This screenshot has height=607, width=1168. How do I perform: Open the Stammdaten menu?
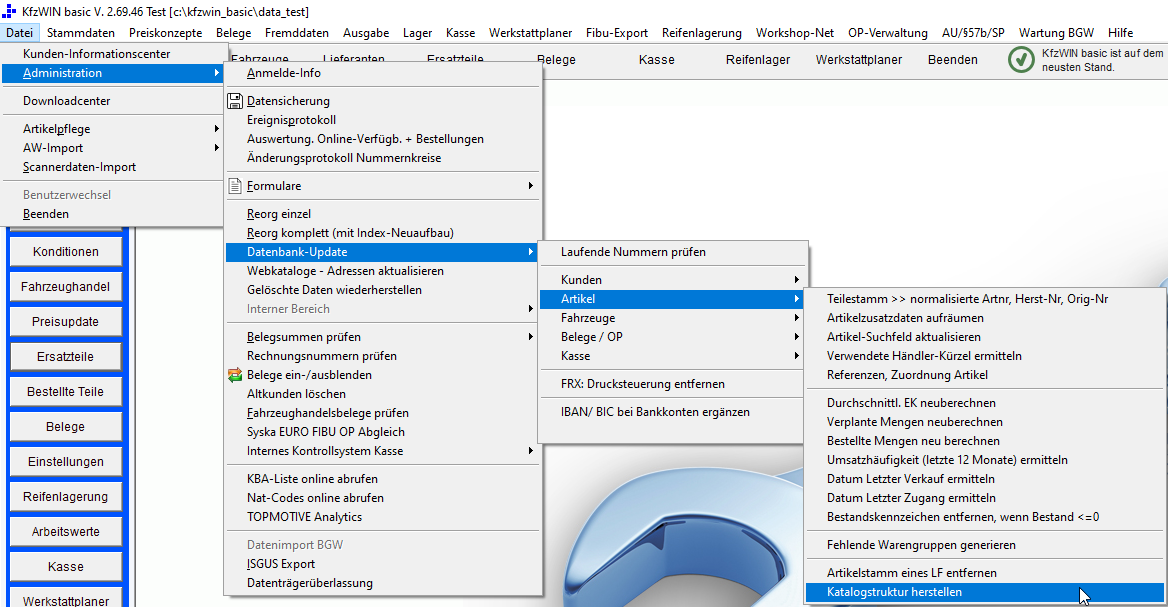click(80, 33)
